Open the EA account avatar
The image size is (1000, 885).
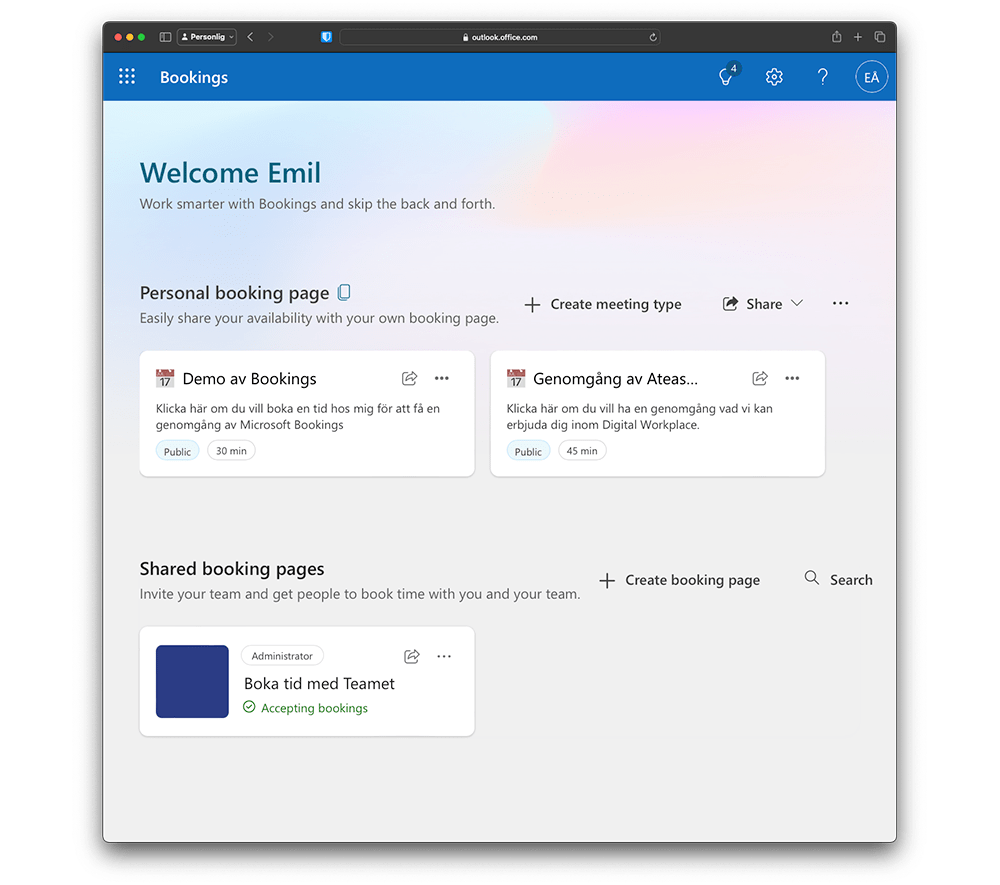(871, 77)
